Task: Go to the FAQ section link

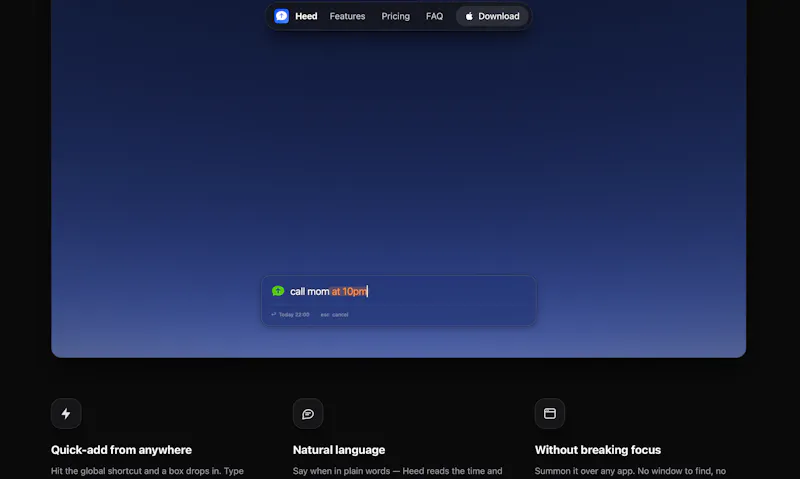Action: (x=434, y=16)
